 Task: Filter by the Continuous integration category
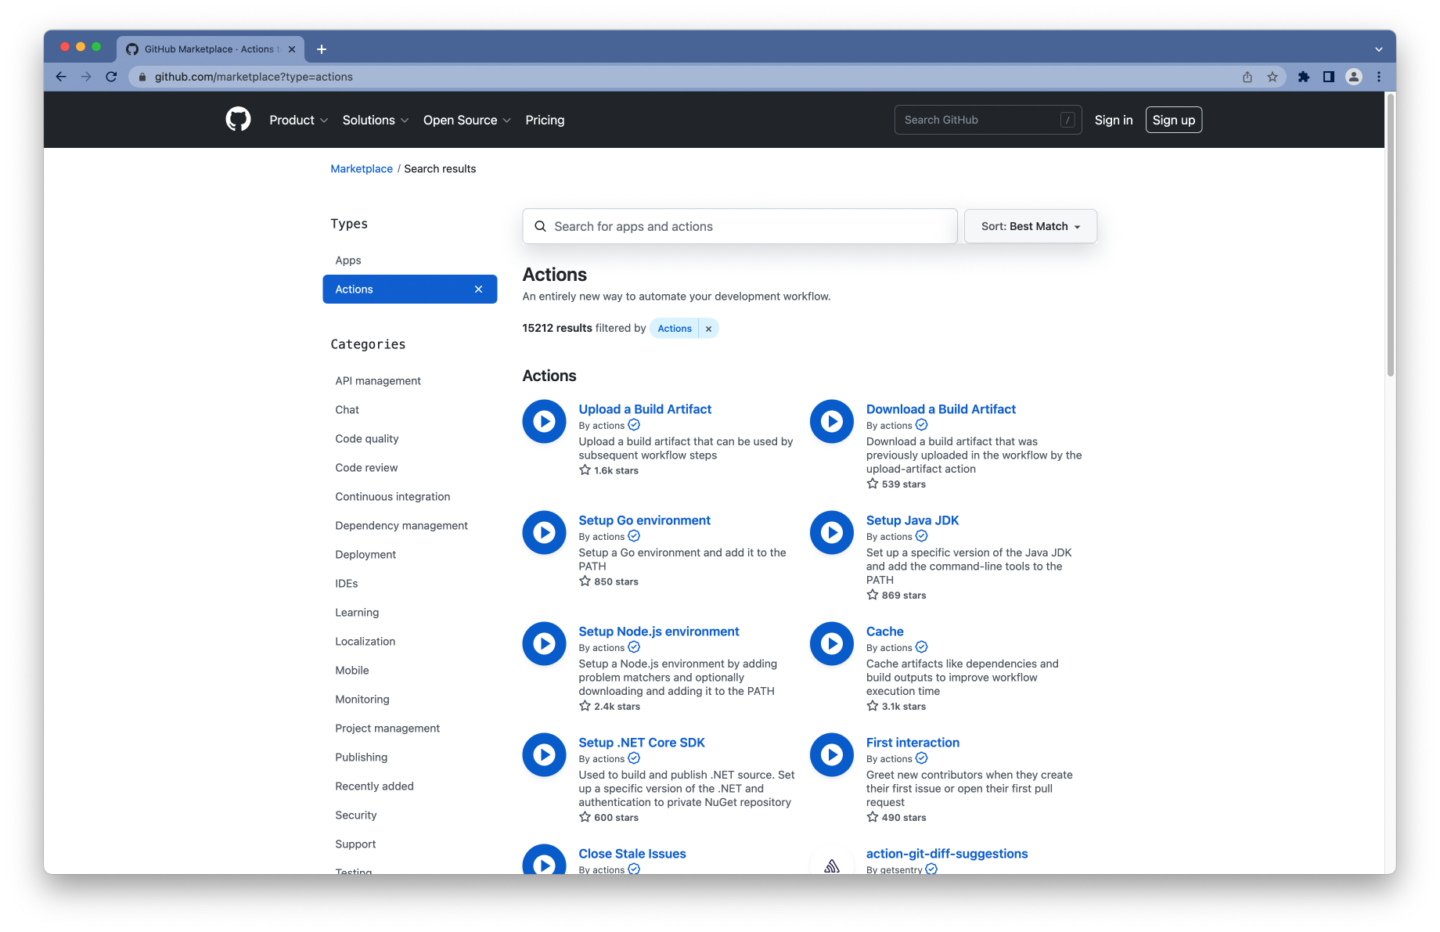[x=392, y=497]
